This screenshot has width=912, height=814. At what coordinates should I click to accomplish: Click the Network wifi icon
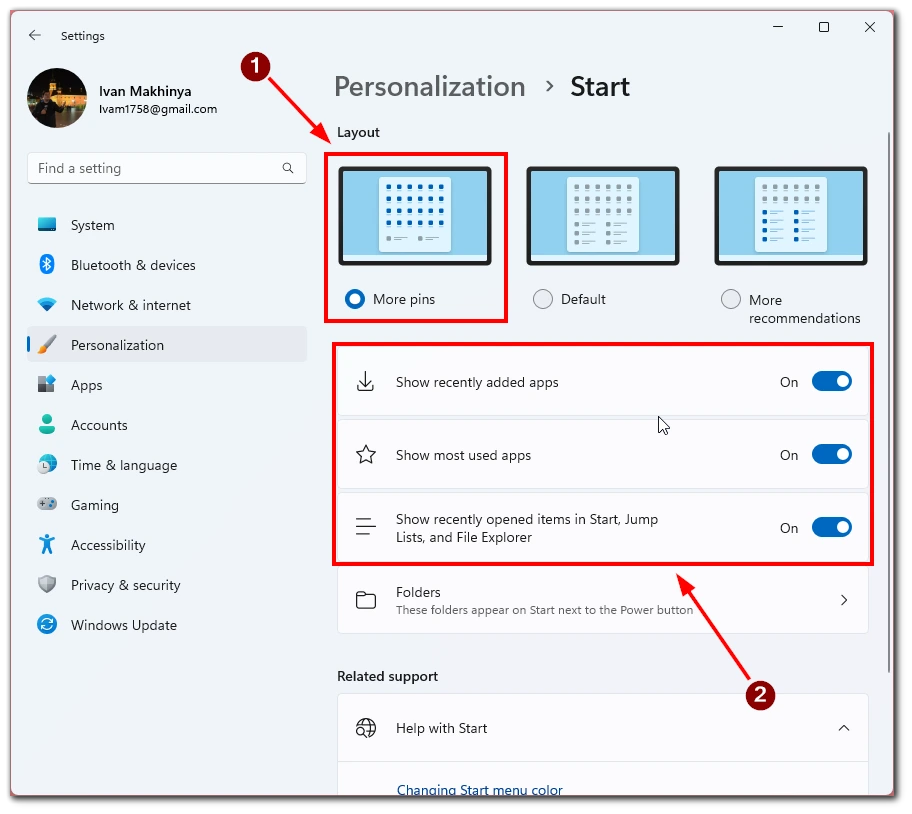coord(47,304)
